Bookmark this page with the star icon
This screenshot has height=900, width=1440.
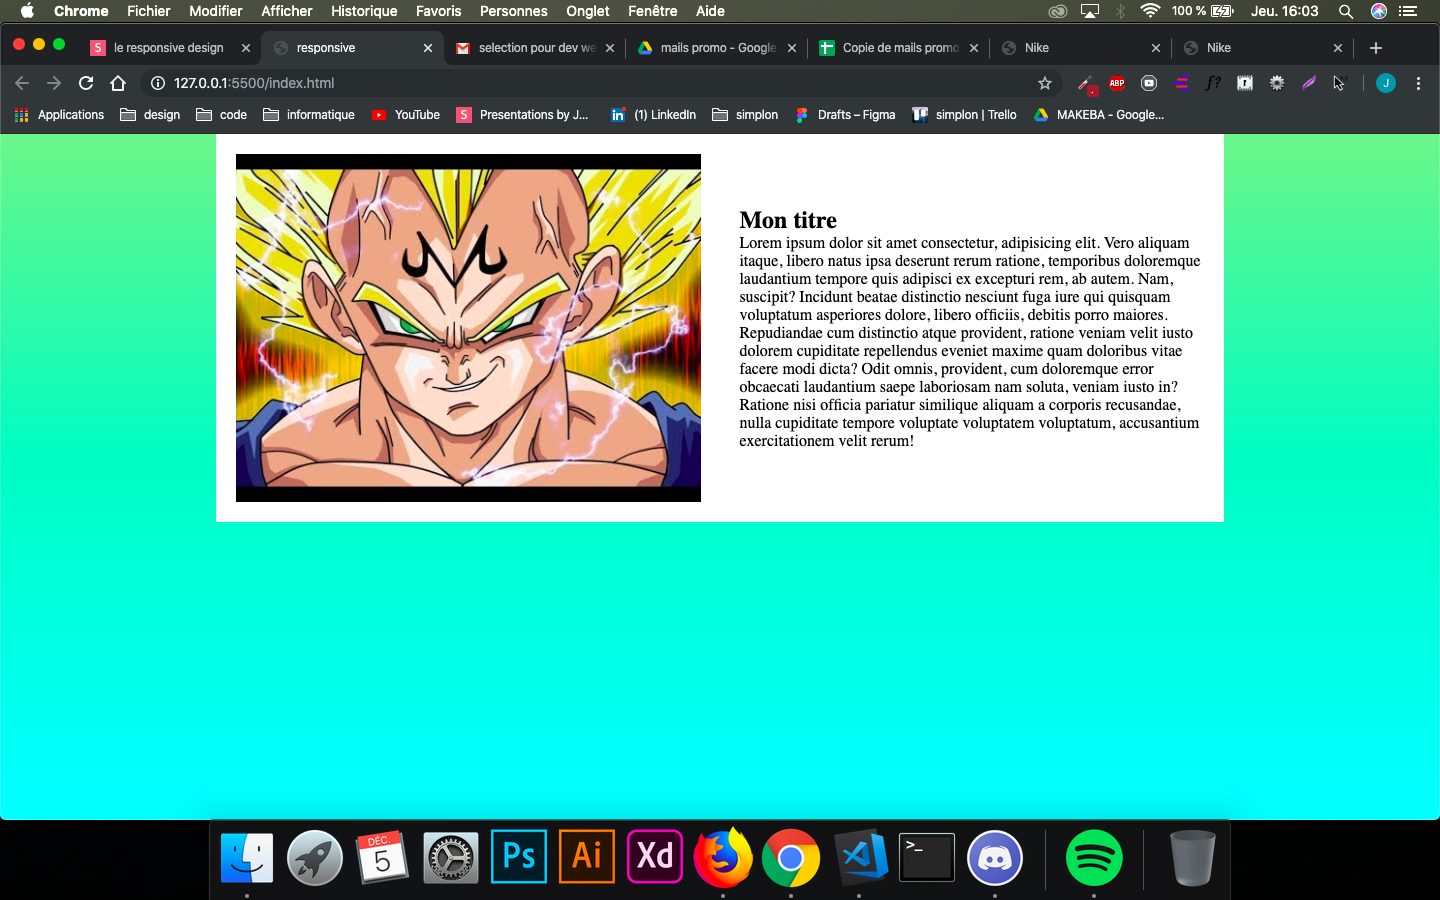tap(1045, 83)
